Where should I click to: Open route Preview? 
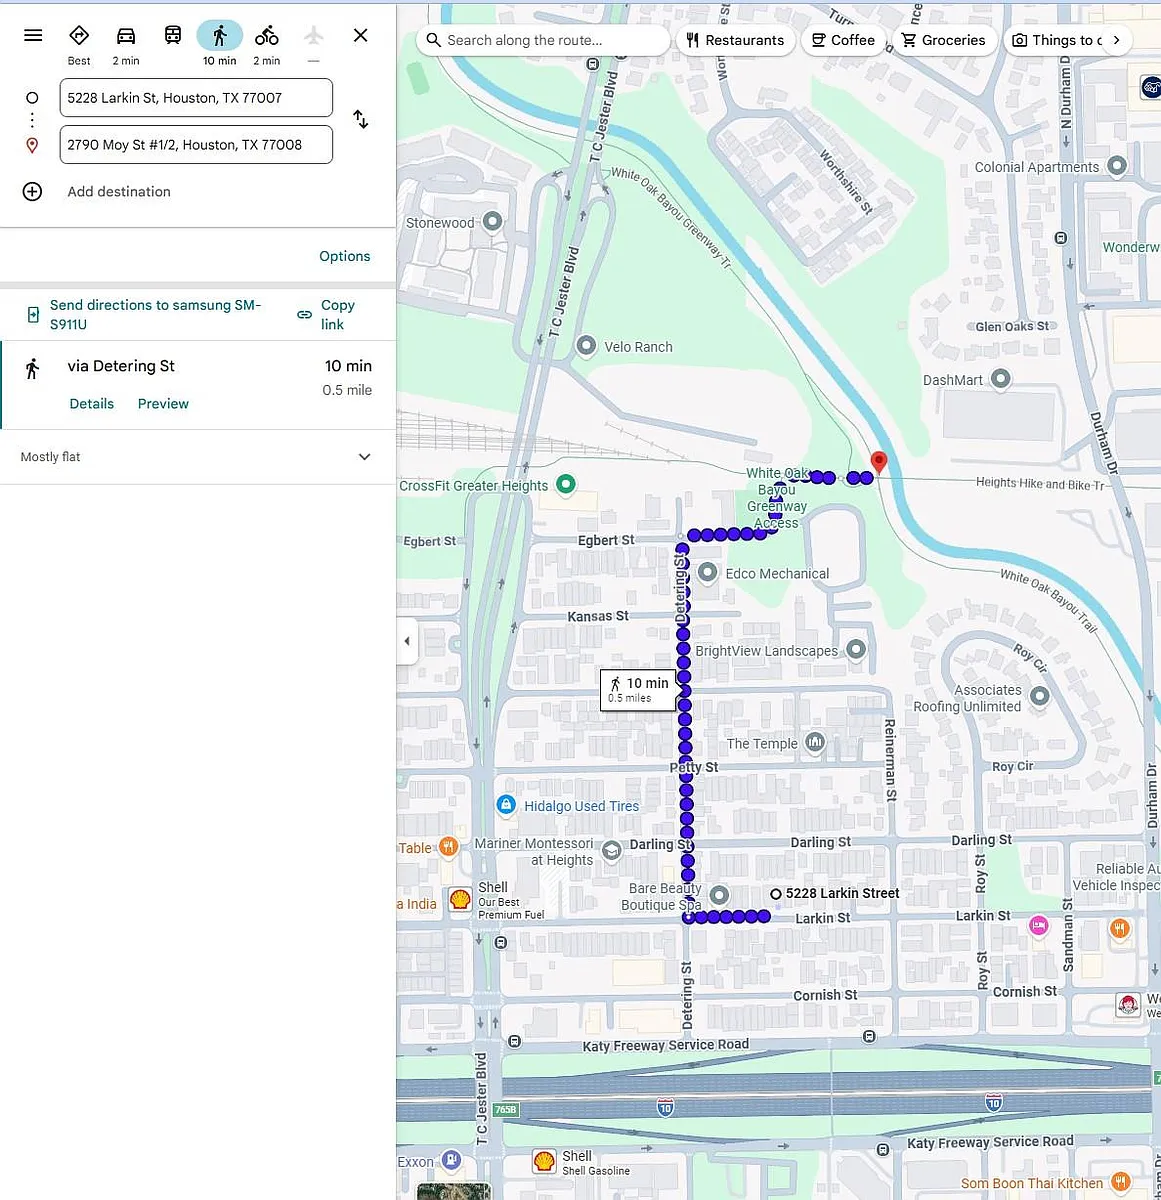coord(163,404)
